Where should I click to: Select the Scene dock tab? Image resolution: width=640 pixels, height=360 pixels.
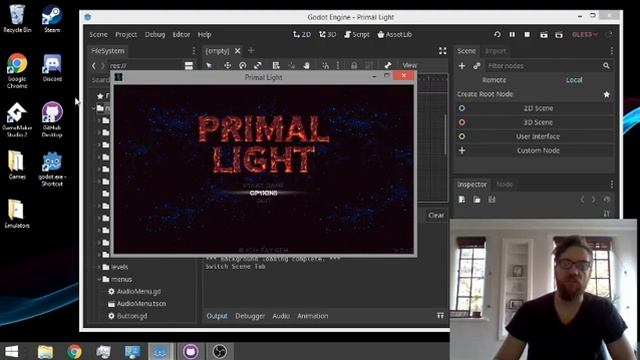466,51
